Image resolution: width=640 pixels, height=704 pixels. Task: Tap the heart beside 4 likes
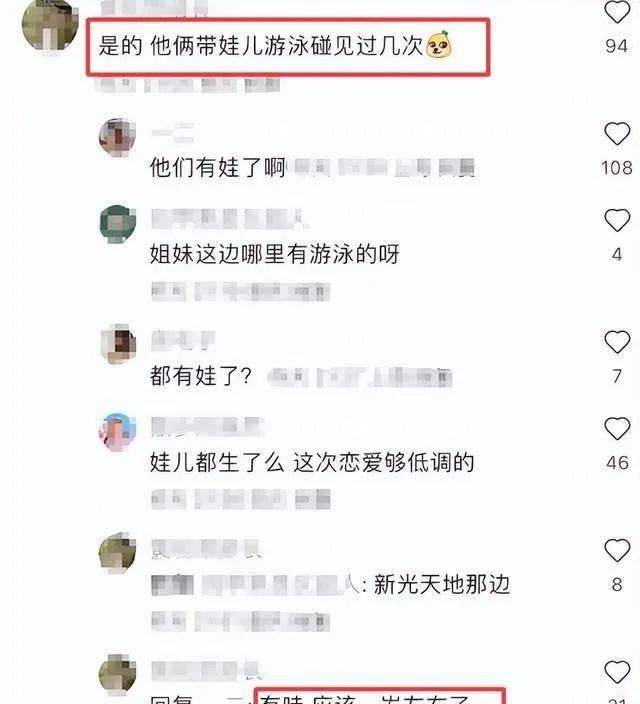(617, 220)
